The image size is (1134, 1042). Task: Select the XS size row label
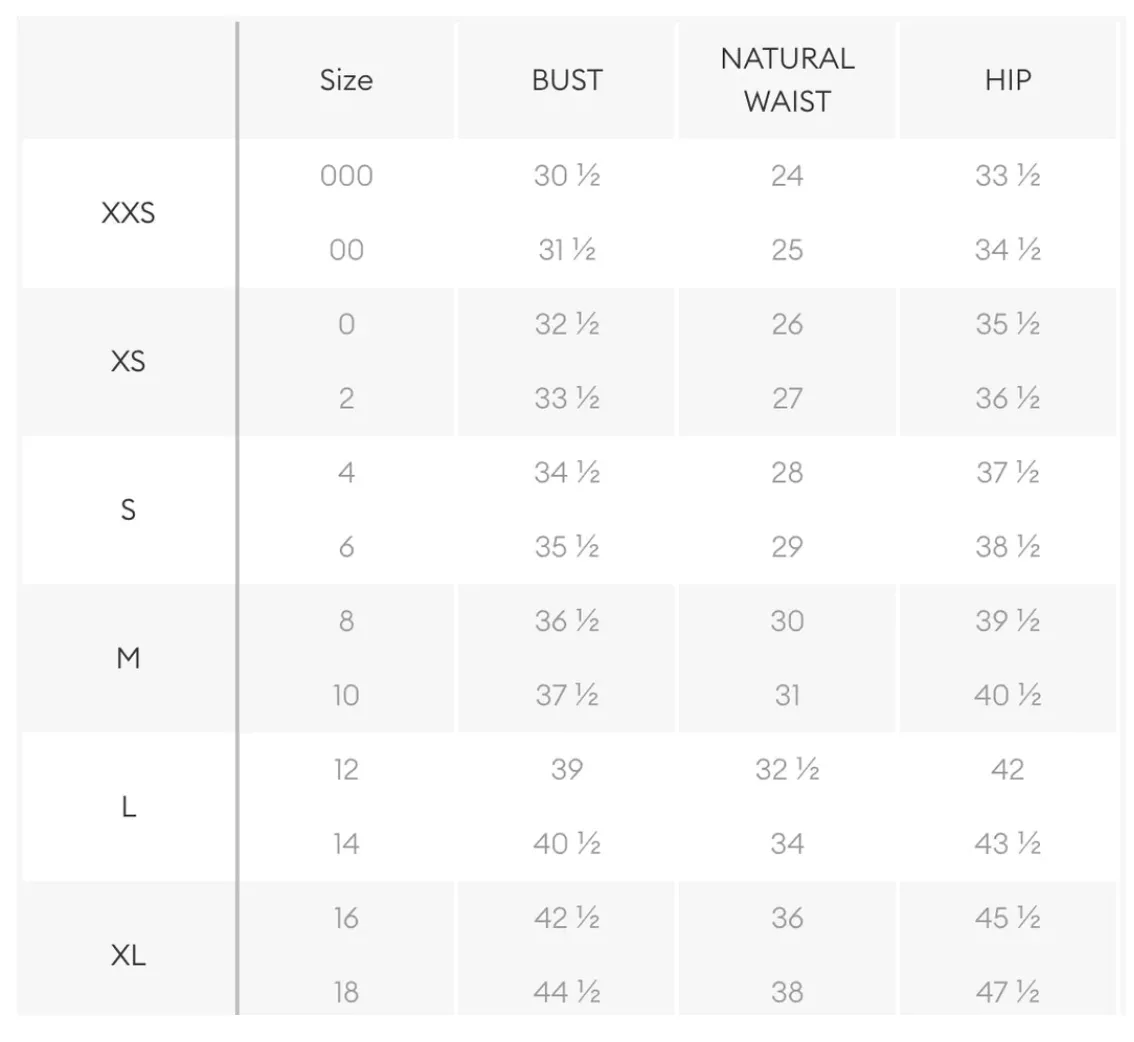click(x=128, y=362)
